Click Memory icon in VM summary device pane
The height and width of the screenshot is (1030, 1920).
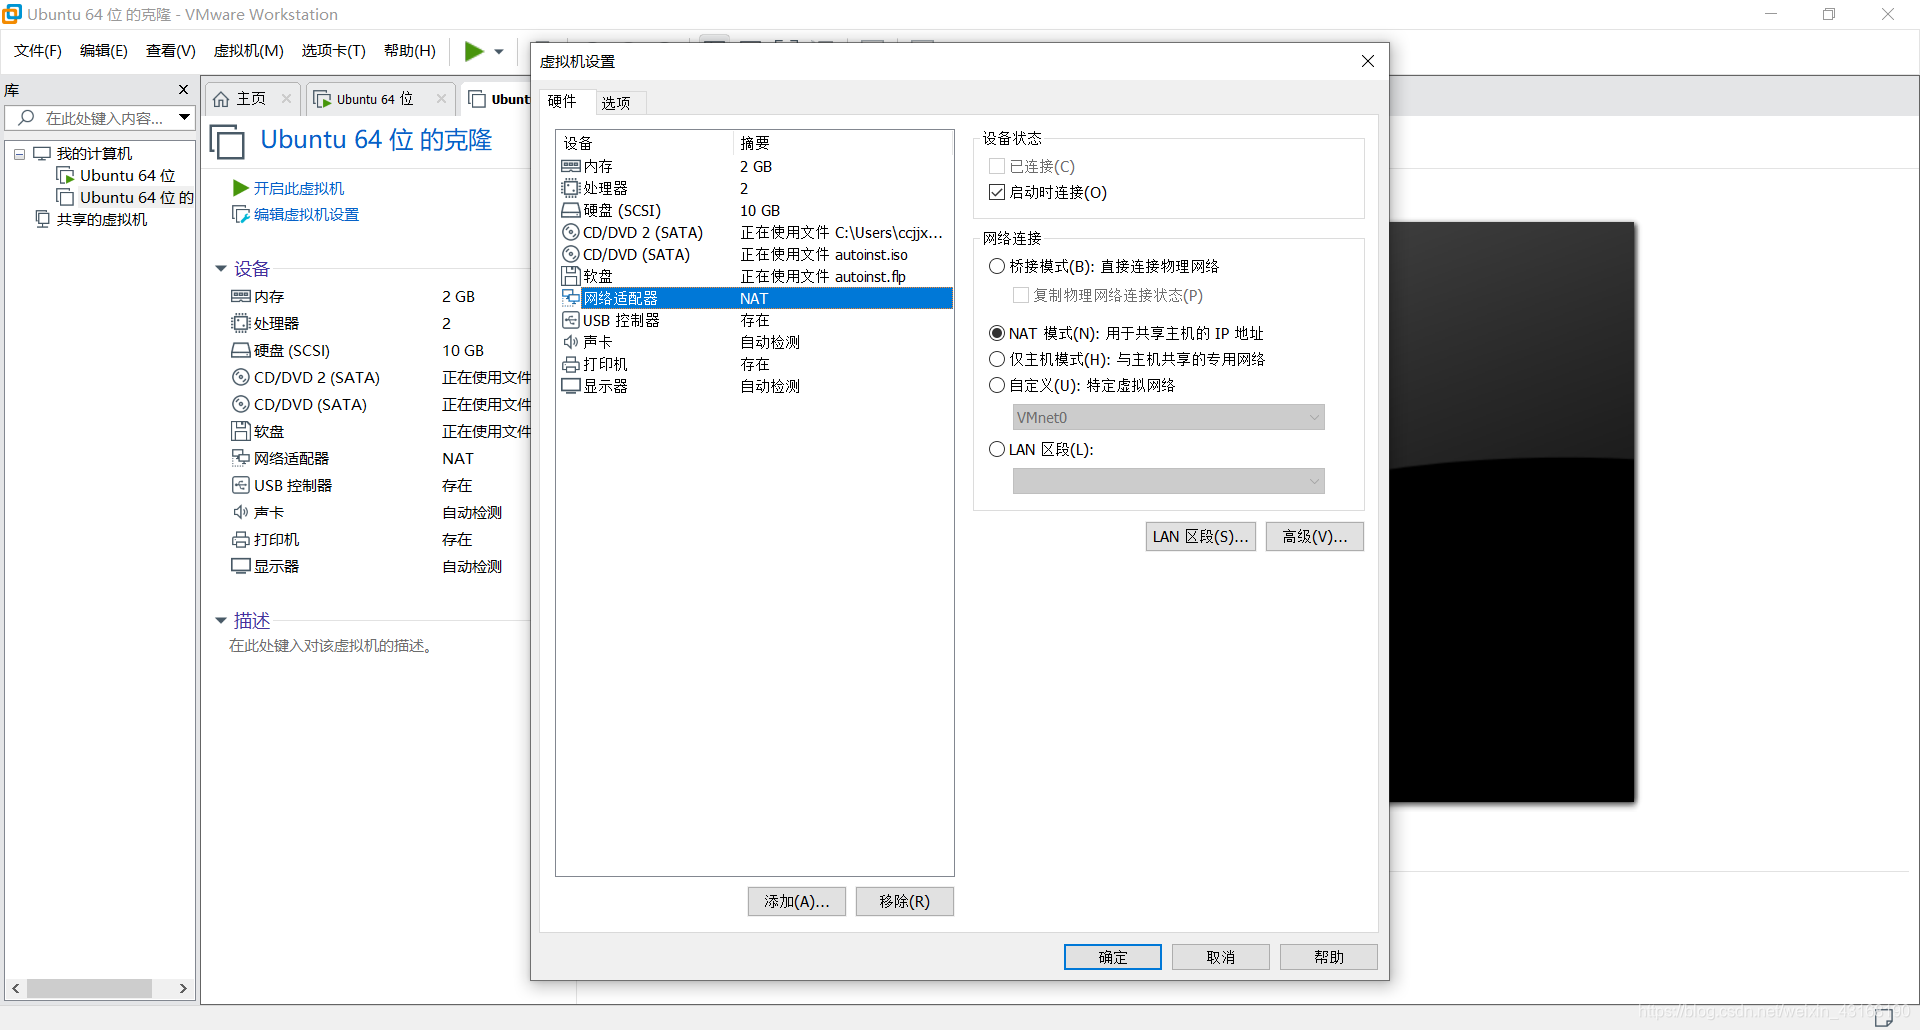(x=240, y=296)
